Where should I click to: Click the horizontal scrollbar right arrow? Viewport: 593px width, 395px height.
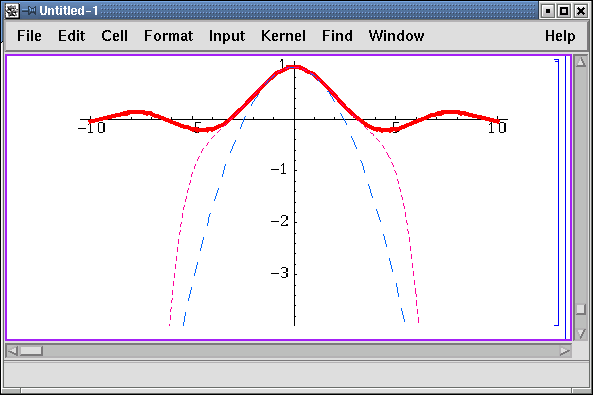click(x=565, y=351)
